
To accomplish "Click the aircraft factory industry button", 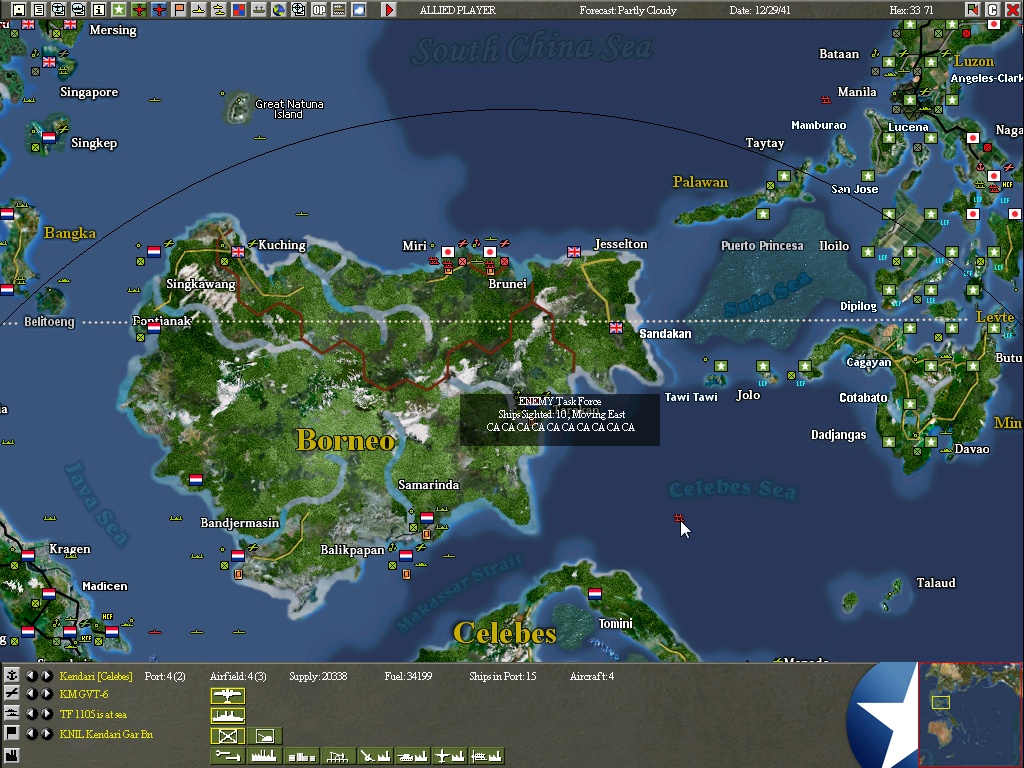I will tap(449, 756).
